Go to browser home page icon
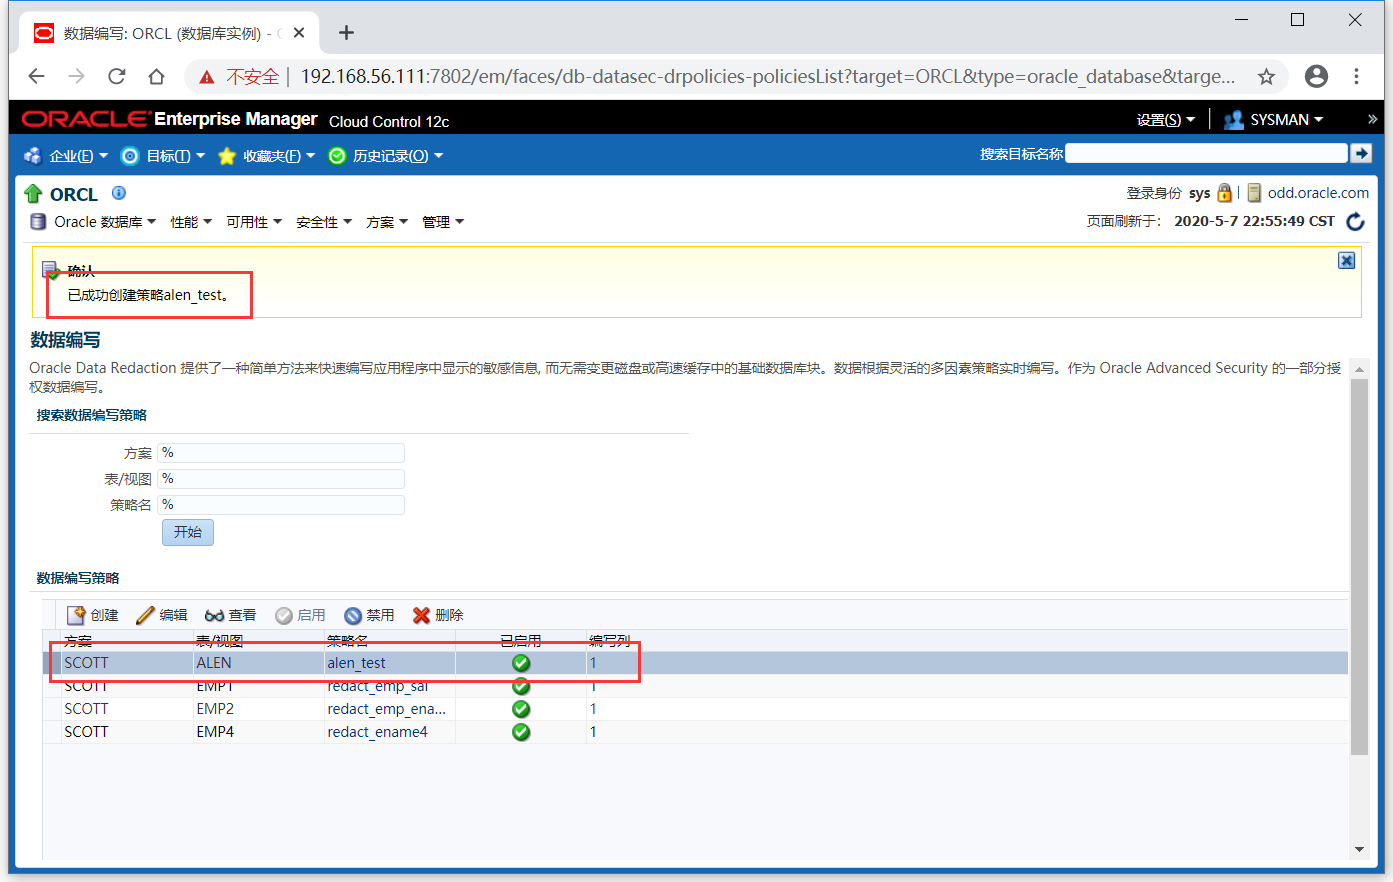Screen dimensions: 1393x882 click(156, 76)
